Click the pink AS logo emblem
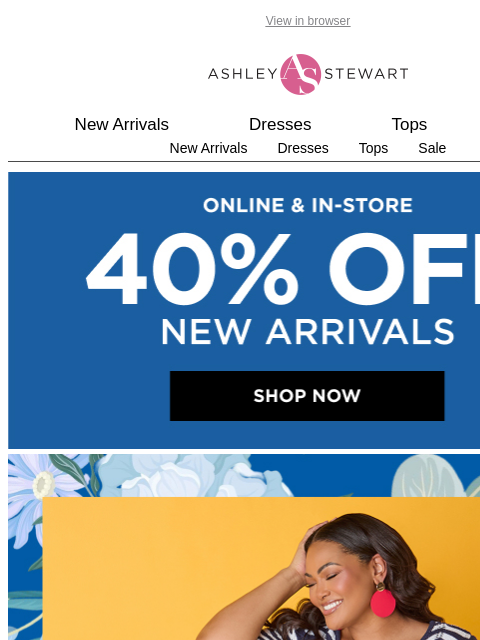 (x=300, y=74)
